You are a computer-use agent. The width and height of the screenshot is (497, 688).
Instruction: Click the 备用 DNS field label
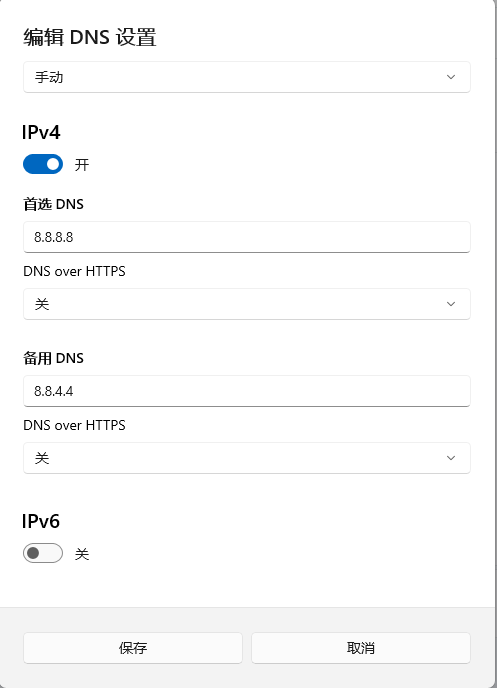[x=54, y=358]
